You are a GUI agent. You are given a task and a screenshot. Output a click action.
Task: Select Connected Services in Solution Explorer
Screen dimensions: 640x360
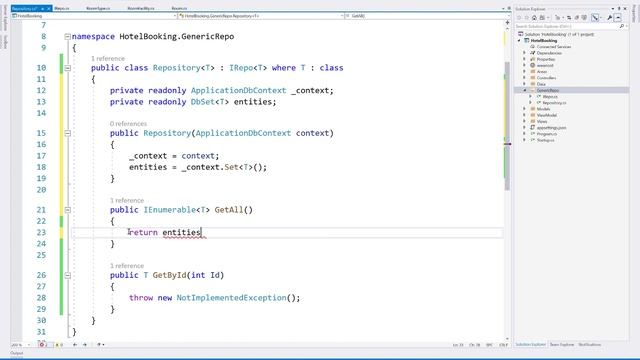[x=554, y=47]
